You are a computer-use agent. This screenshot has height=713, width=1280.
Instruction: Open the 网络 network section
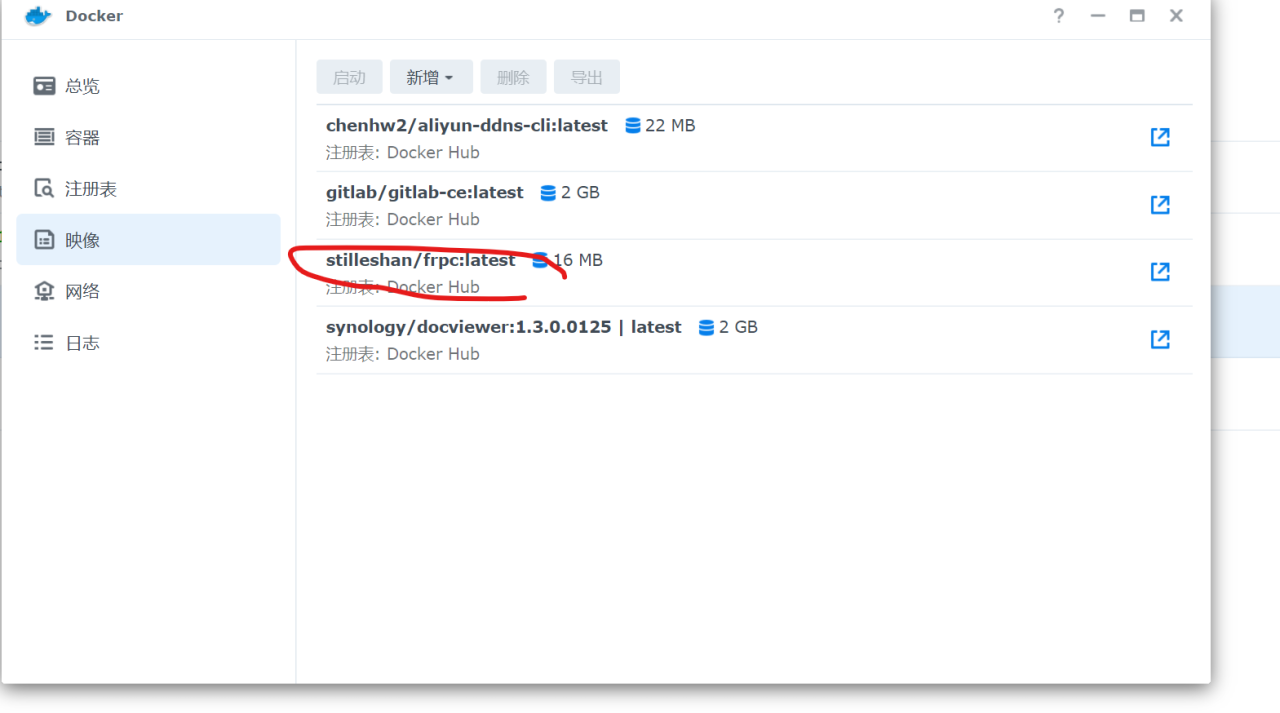[82, 292]
